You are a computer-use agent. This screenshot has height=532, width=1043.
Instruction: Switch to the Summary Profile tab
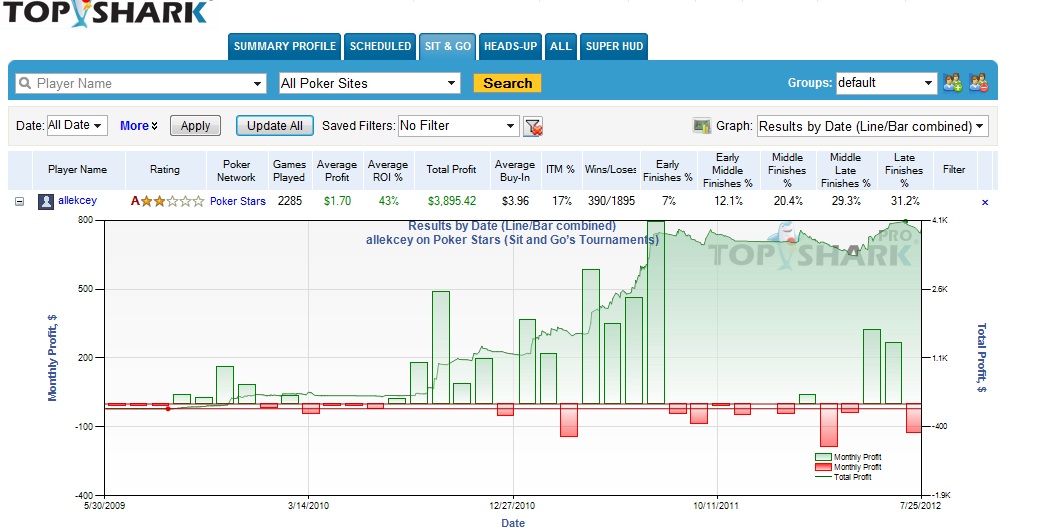point(284,46)
